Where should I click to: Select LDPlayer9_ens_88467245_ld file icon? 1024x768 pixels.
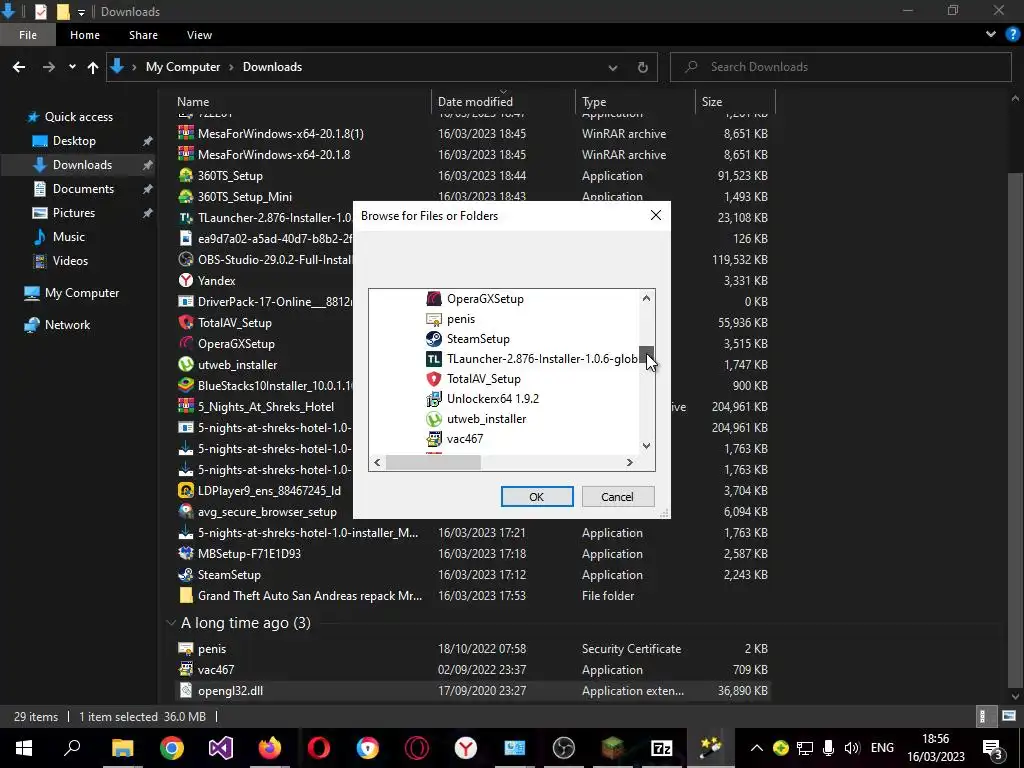(186, 490)
